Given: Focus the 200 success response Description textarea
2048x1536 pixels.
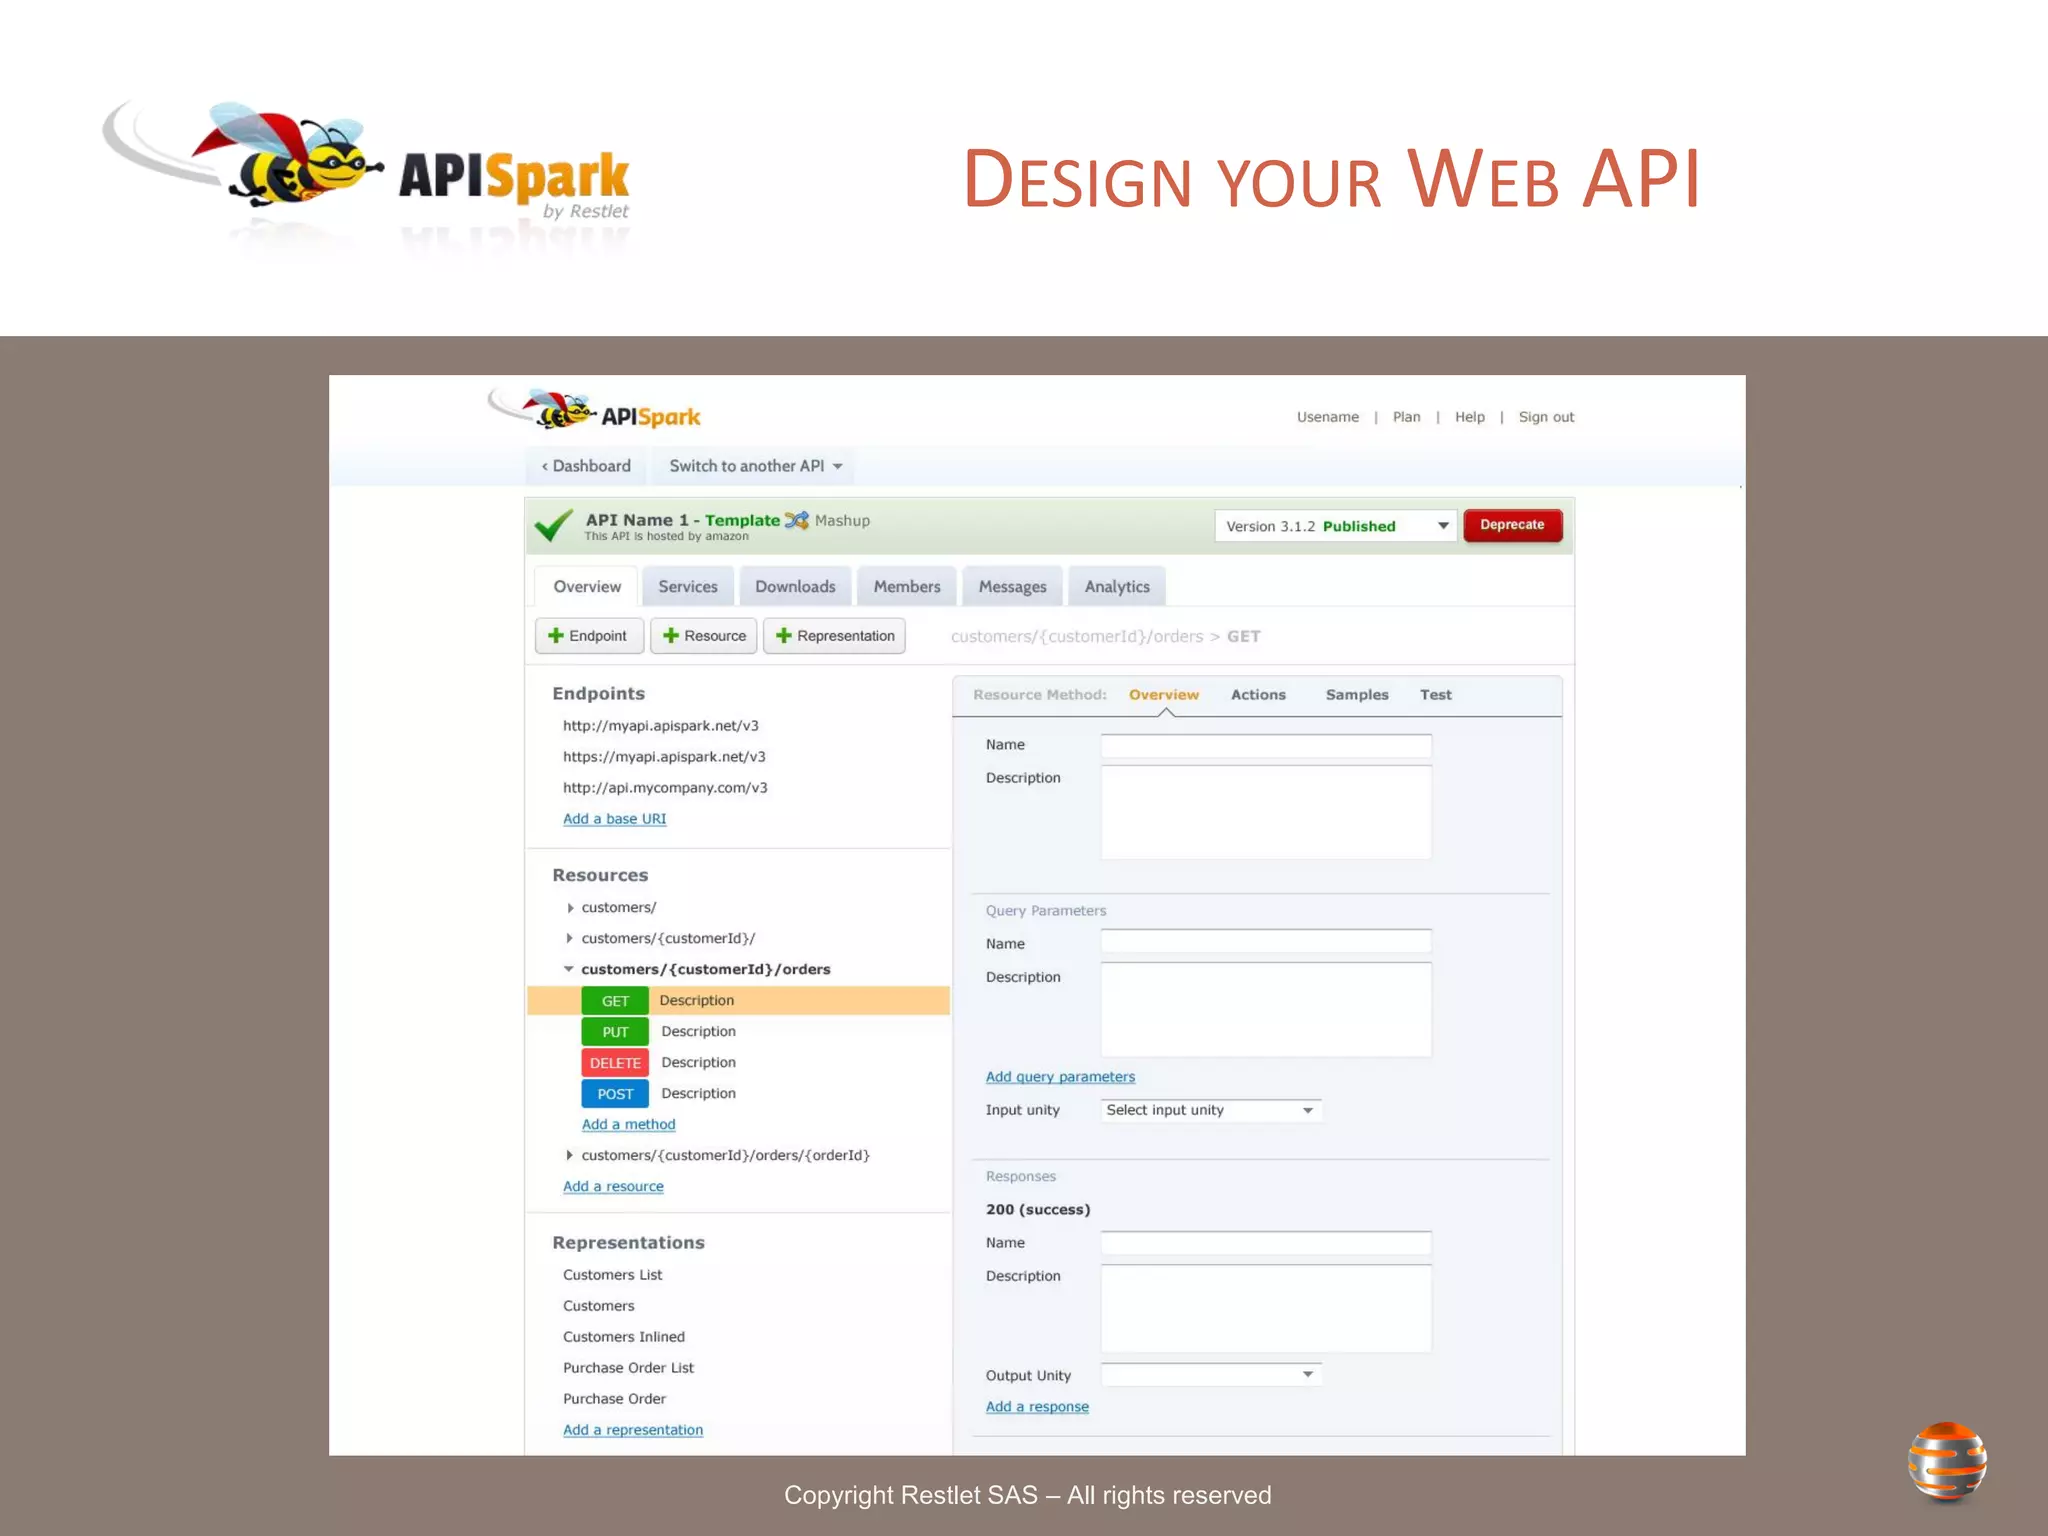Looking at the screenshot, I should [1266, 1309].
